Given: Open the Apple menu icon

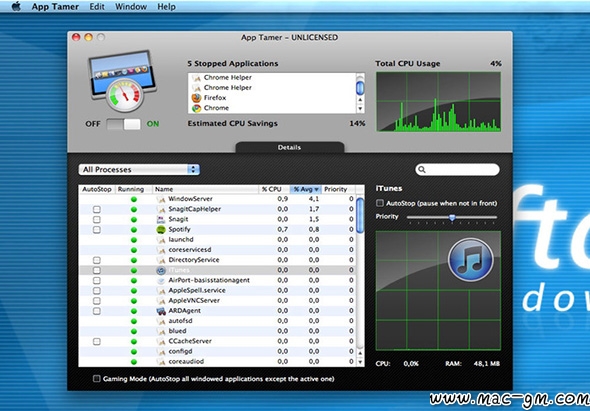Looking at the screenshot, I should coord(16,6).
